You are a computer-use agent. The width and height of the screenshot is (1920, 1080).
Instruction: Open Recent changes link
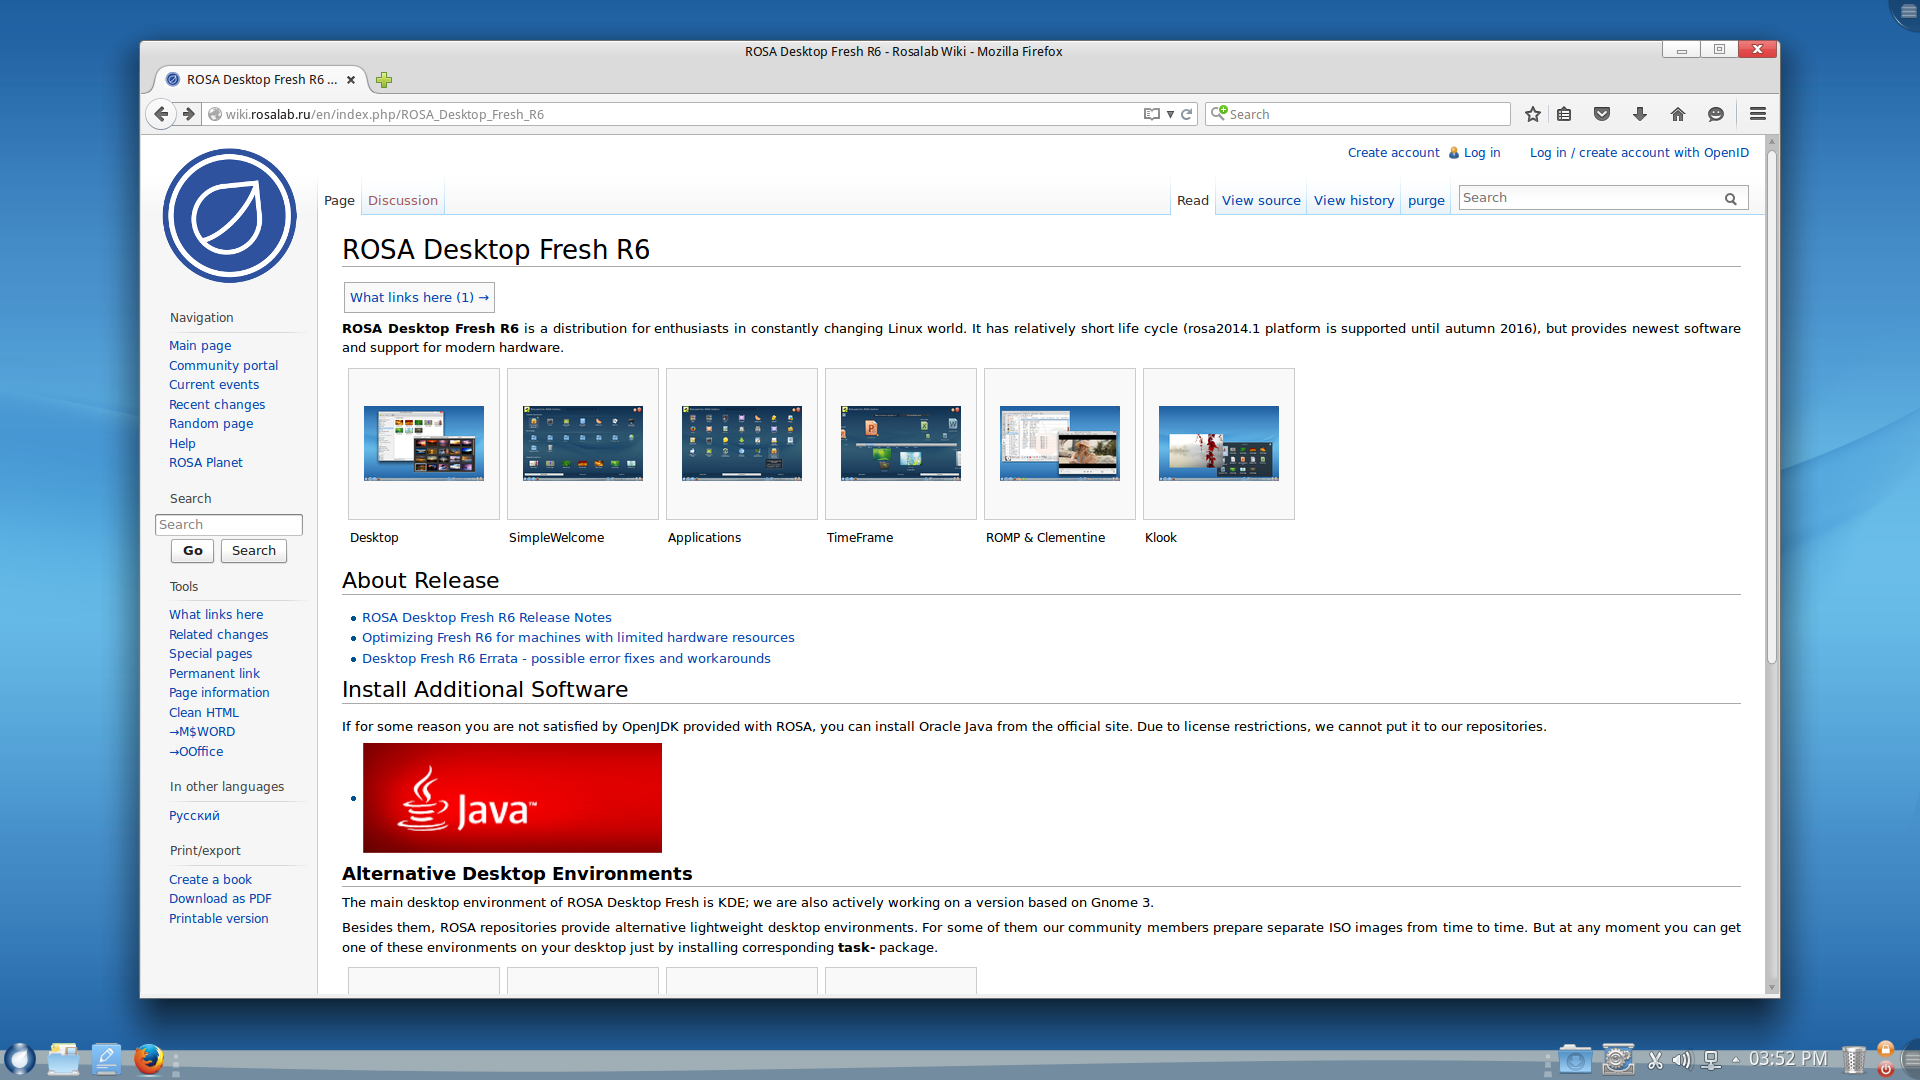coord(217,405)
